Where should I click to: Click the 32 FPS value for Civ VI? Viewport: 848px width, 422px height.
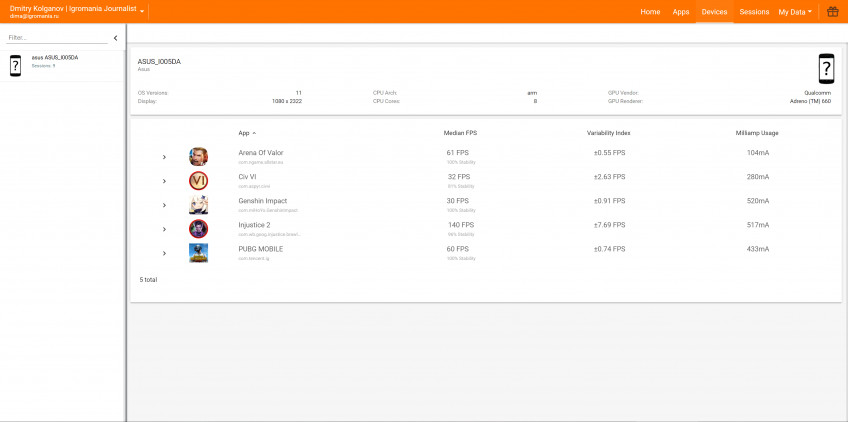459,177
